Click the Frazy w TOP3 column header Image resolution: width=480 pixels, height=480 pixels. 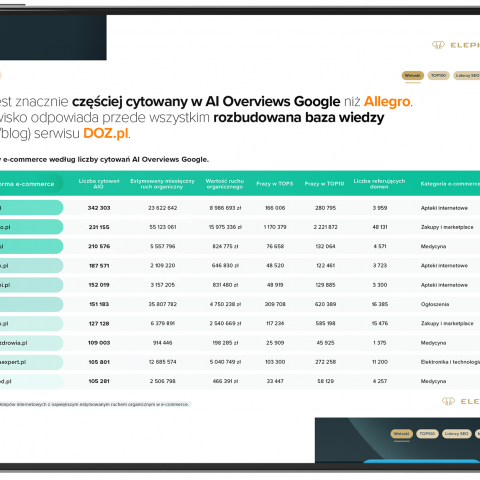275,184
